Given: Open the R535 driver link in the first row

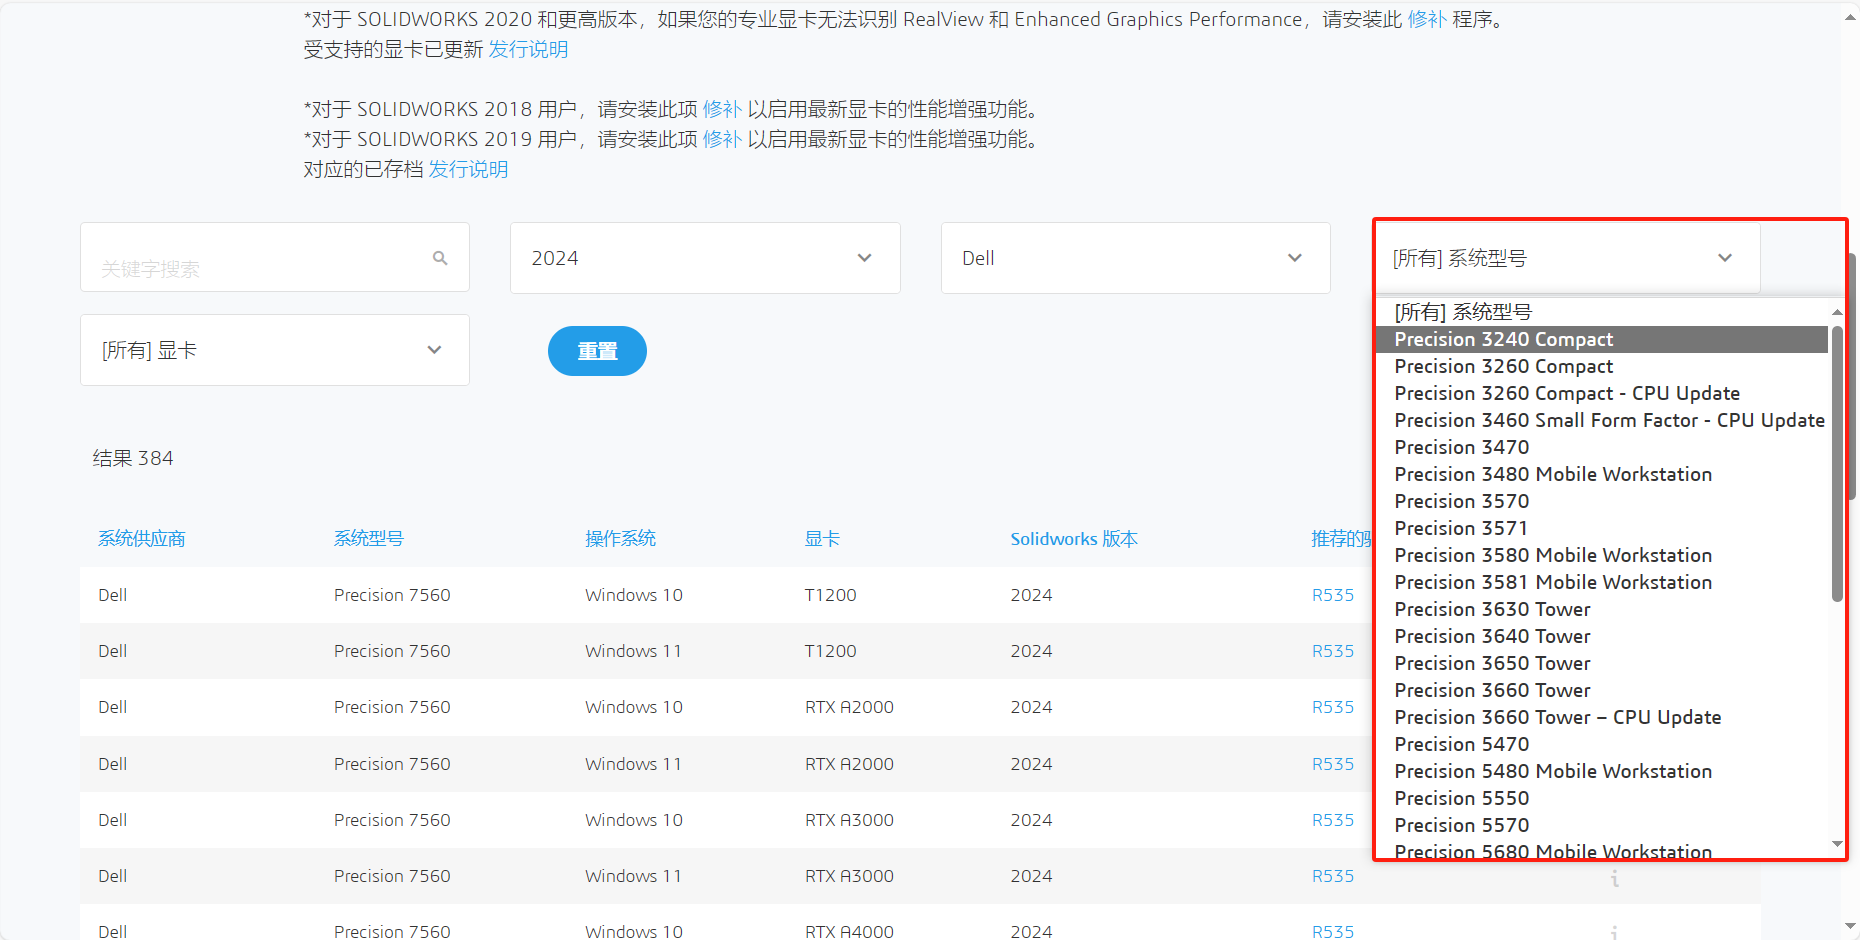Looking at the screenshot, I should tap(1332, 594).
